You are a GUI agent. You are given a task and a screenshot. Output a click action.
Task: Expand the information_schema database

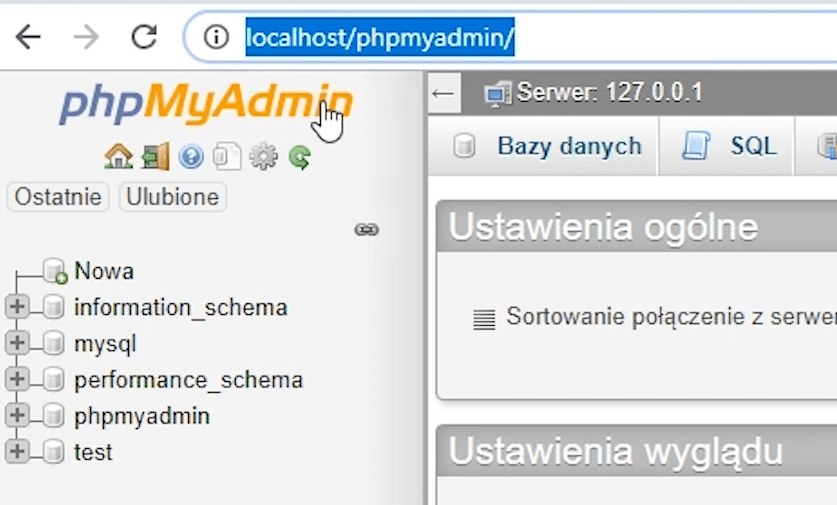17,307
